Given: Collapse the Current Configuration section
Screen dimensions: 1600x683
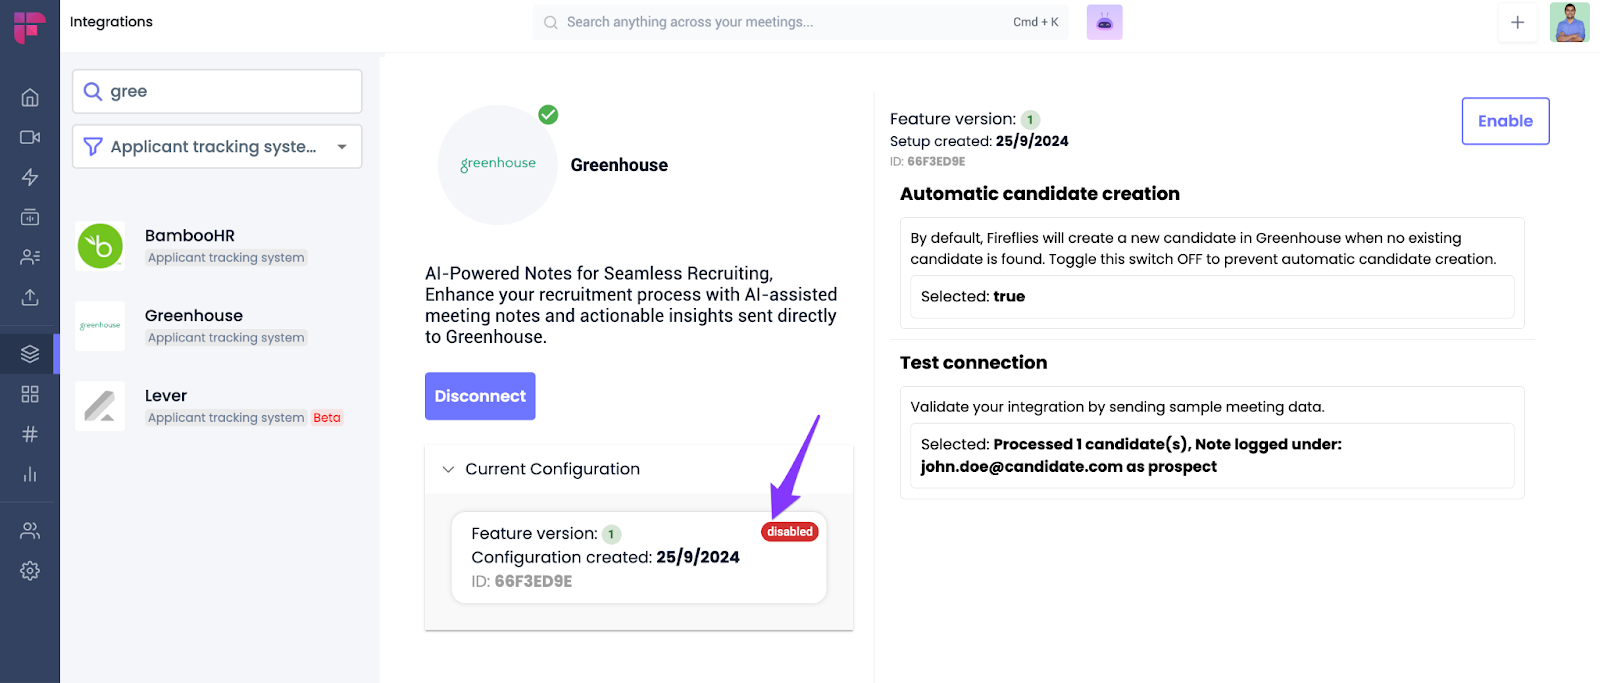Looking at the screenshot, I should click(448, 469).
